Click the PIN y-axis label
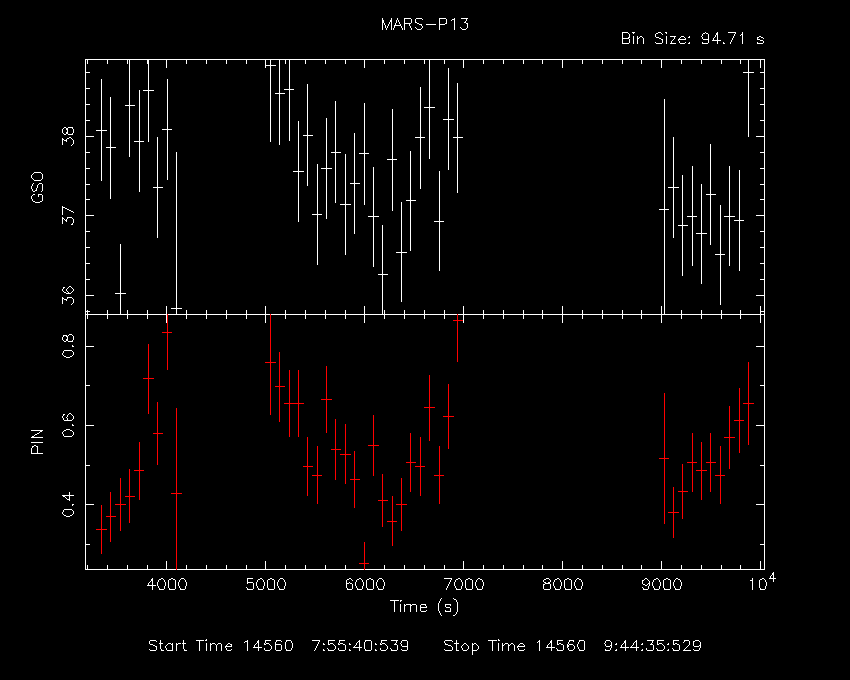The height and width of the screenshot is (680, 850). (37, 441)
